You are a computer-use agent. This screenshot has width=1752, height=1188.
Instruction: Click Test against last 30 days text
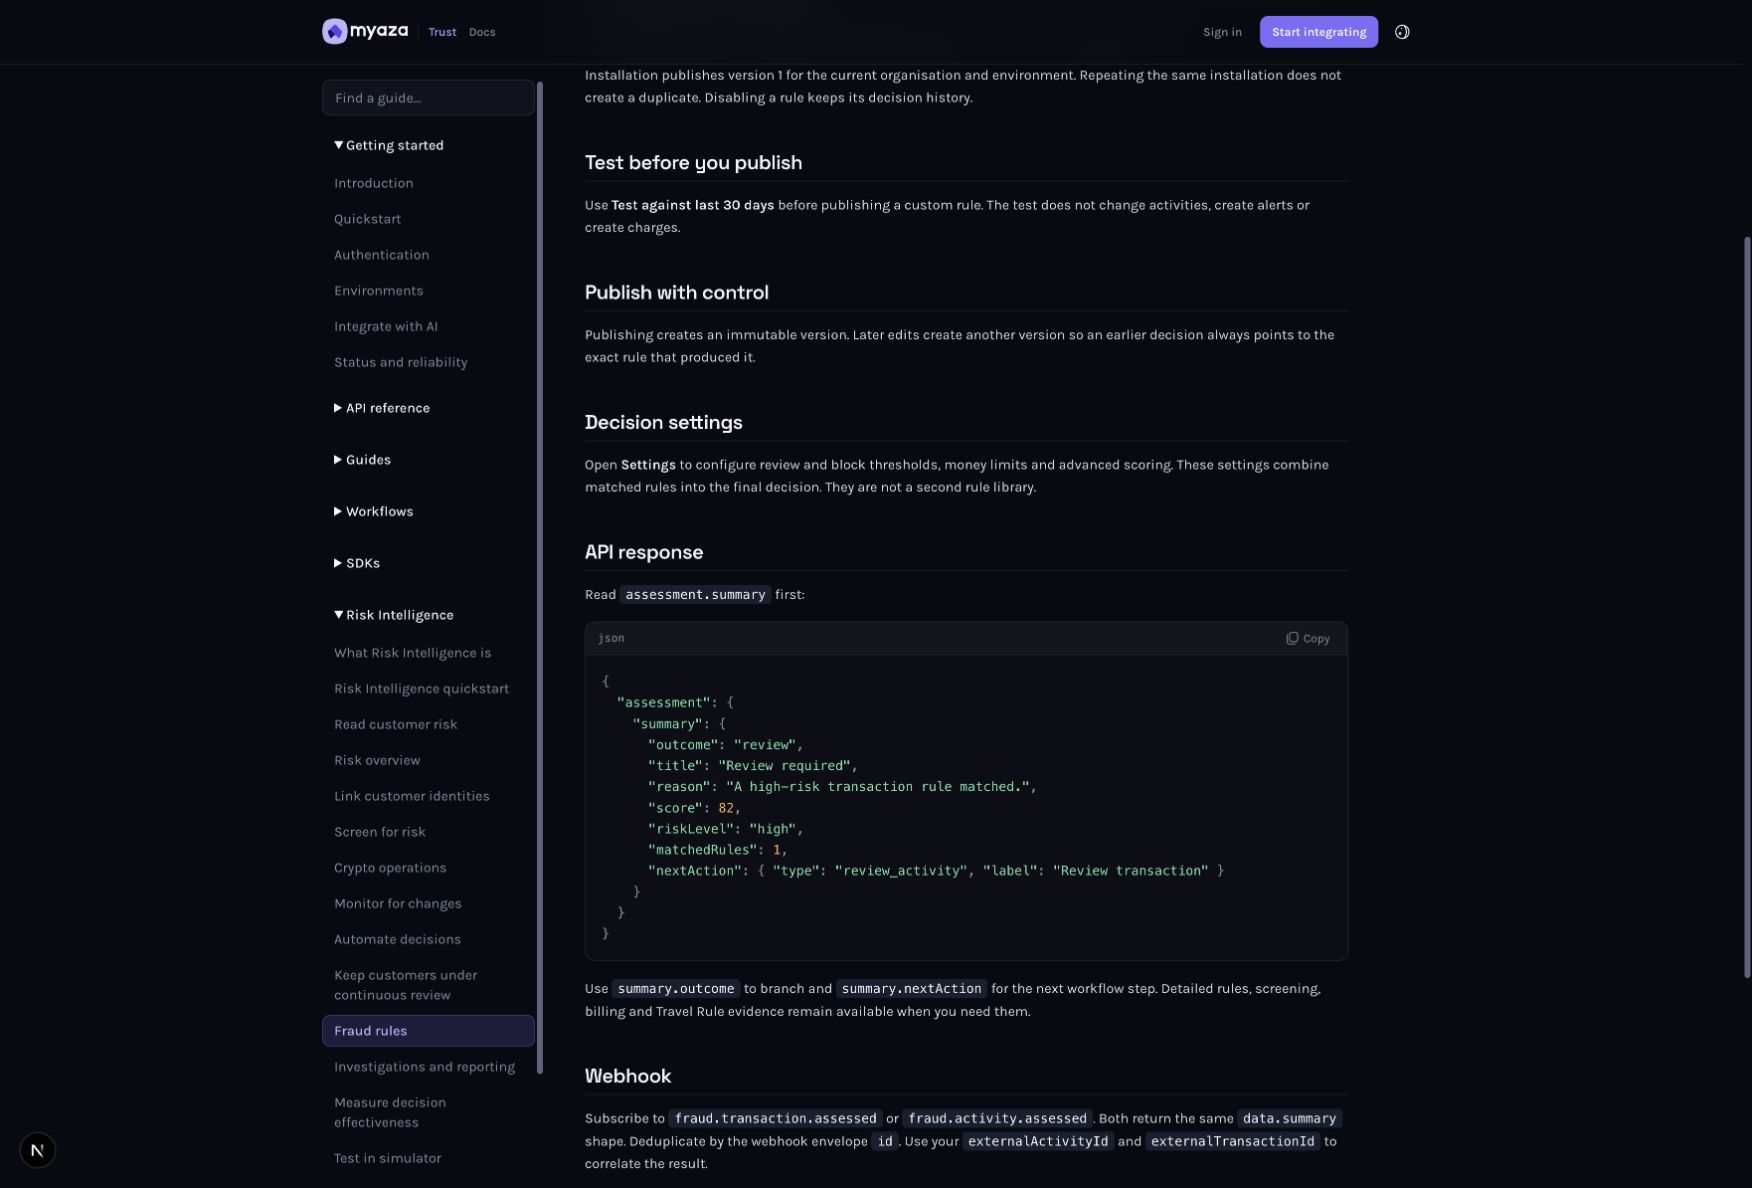[692, 205]
